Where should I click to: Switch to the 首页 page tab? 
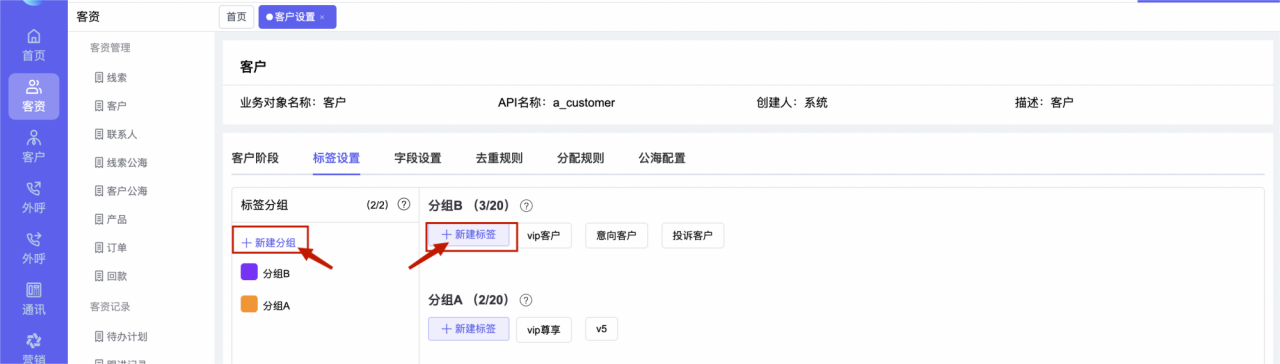click(x=236, y=17)
